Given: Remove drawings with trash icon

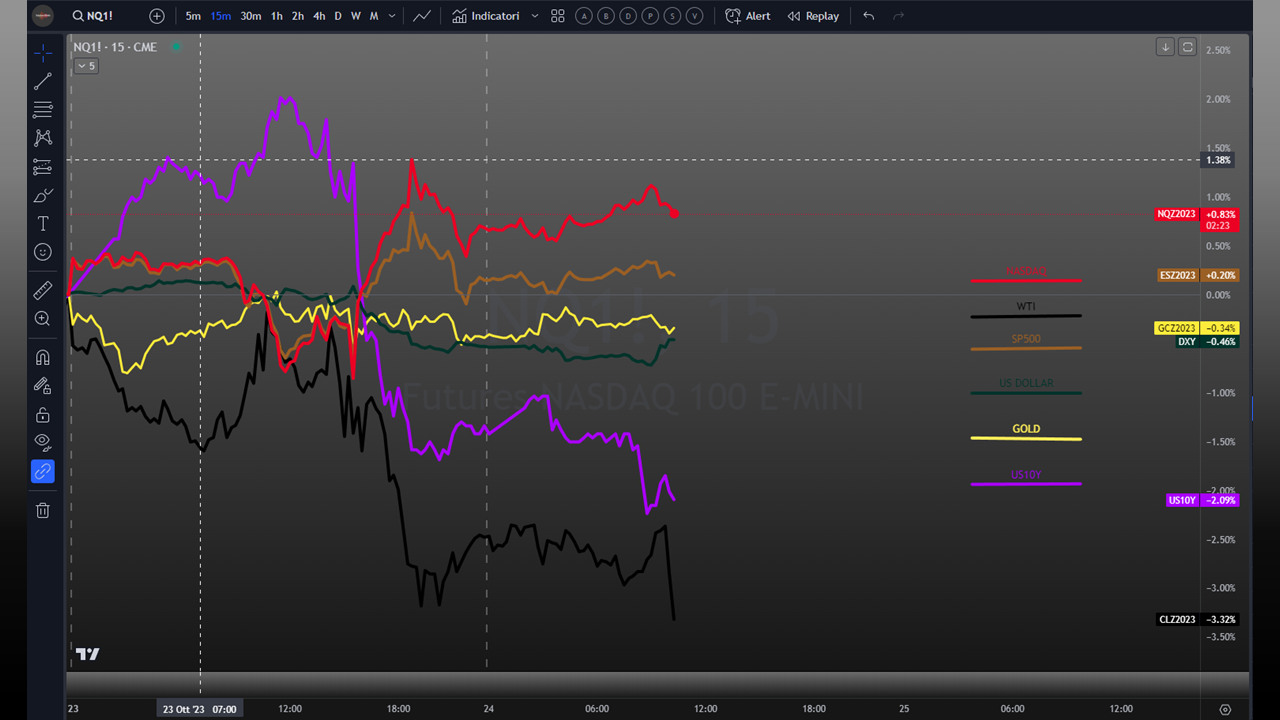Looking at the screenshot, I should point(43,510).
